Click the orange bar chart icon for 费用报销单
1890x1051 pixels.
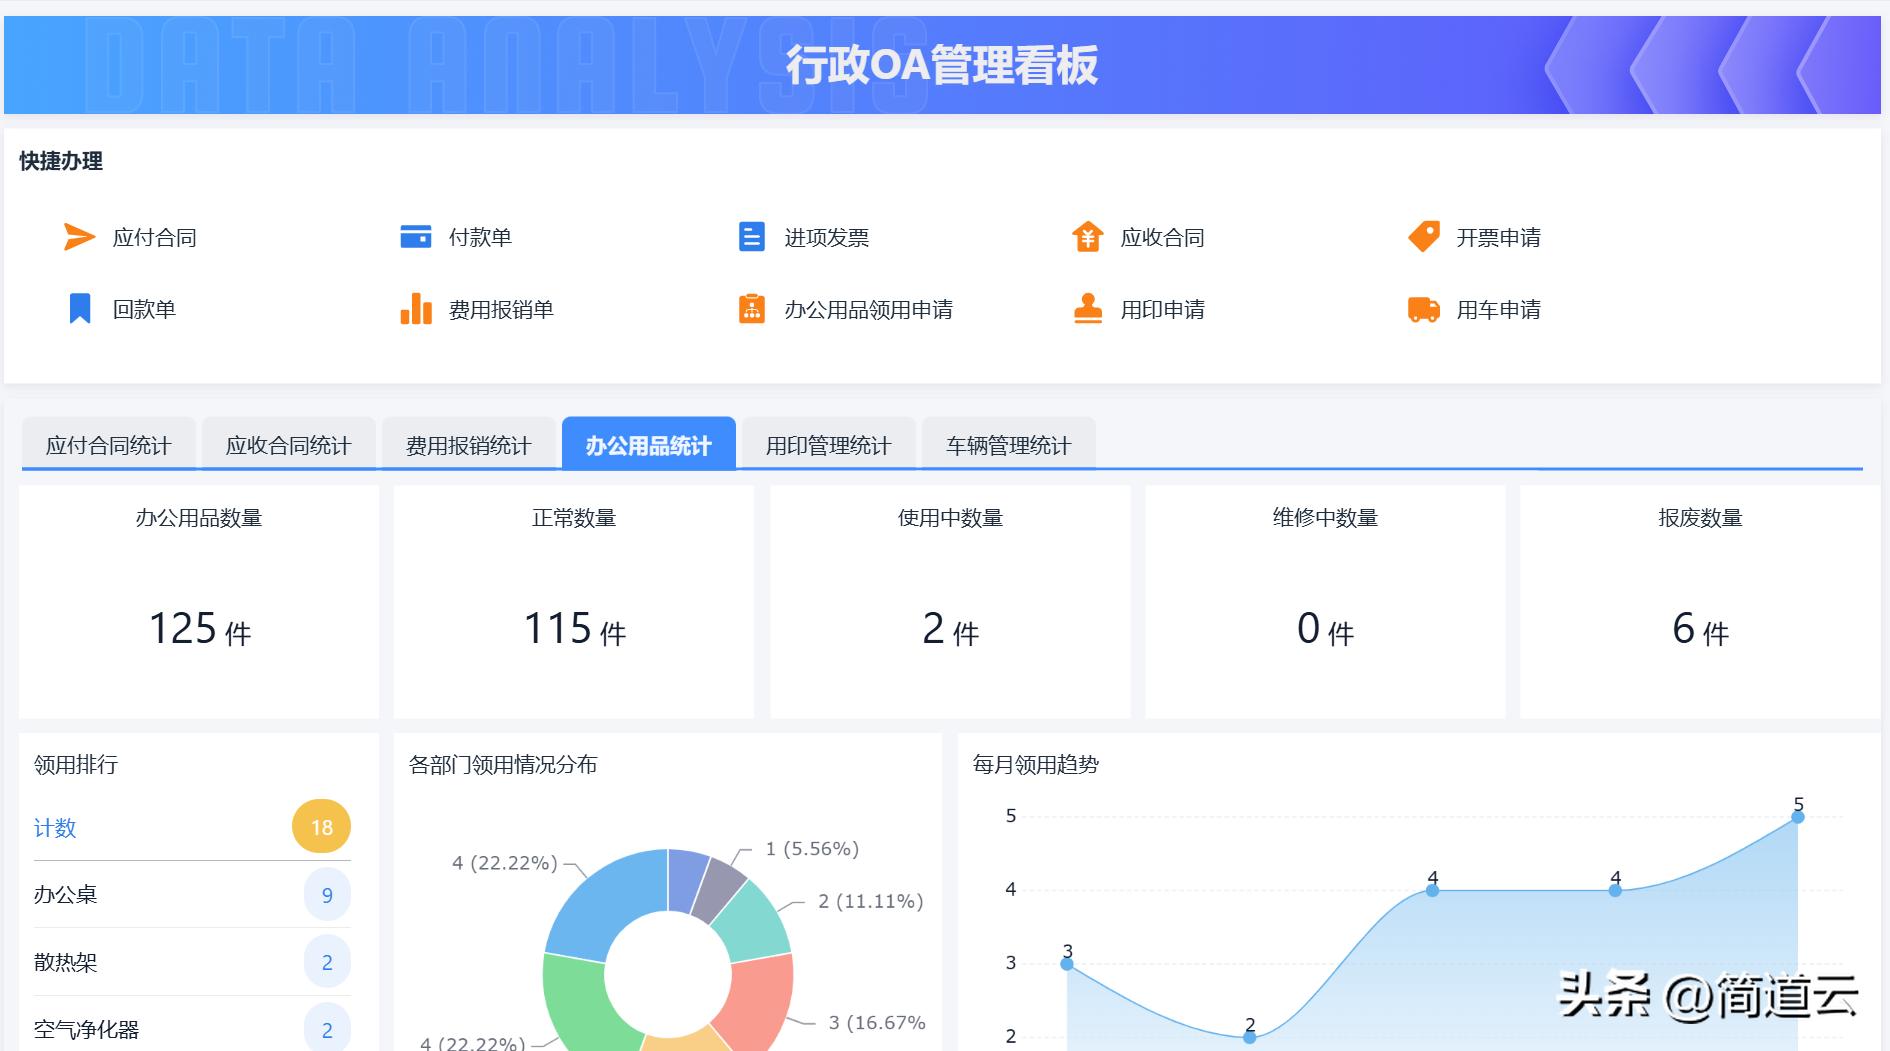click(415, 309)
